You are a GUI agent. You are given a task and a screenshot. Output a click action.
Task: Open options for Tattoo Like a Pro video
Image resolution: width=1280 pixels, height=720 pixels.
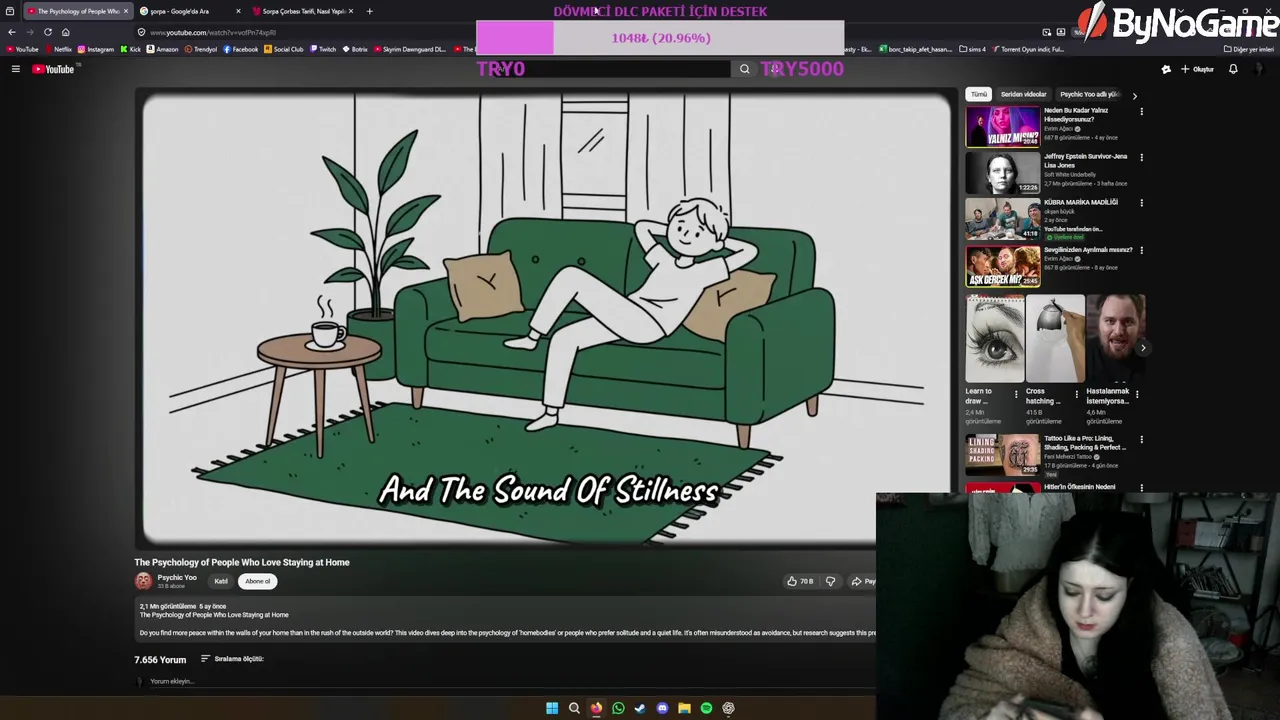1141,439
